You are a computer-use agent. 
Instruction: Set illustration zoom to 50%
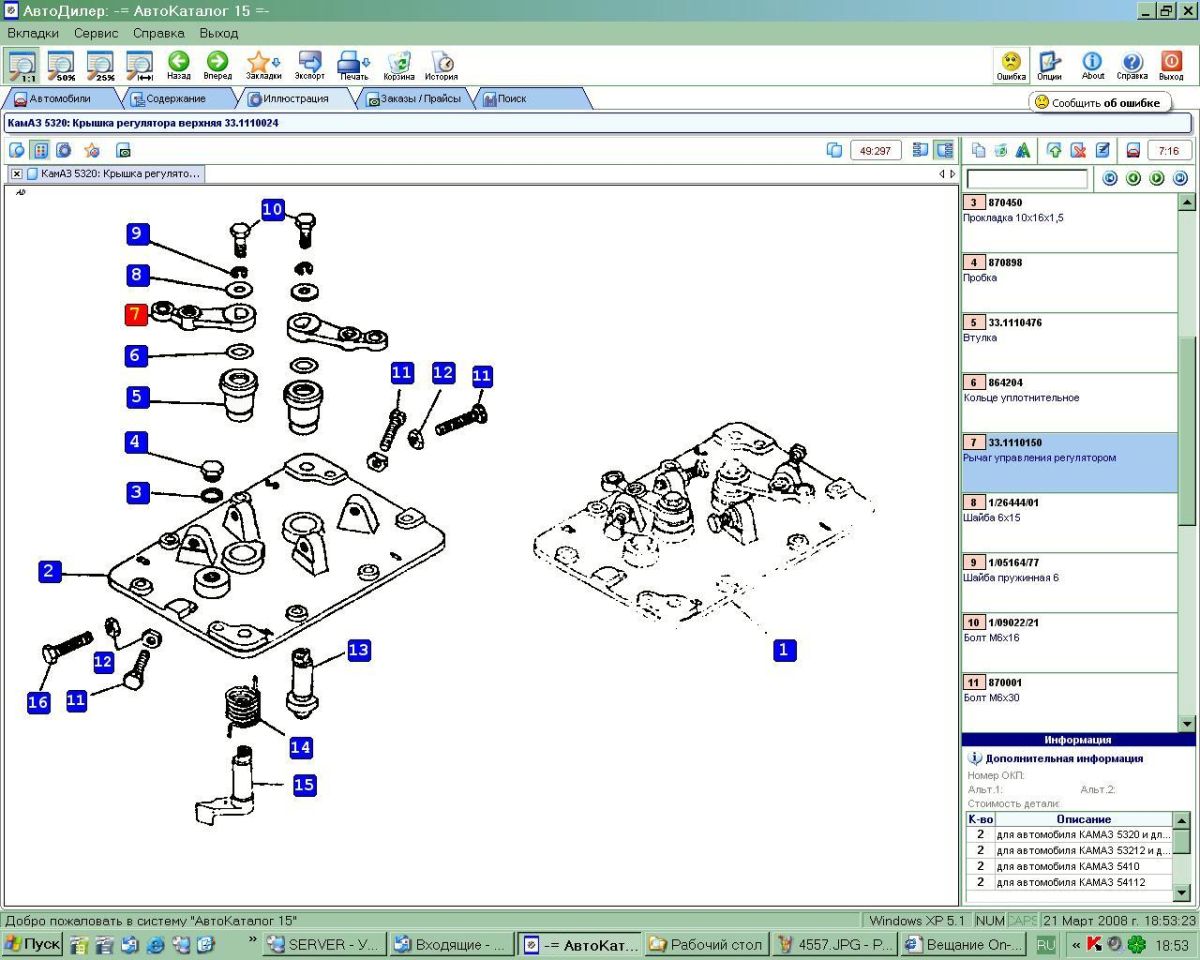(x=63, y=65)
